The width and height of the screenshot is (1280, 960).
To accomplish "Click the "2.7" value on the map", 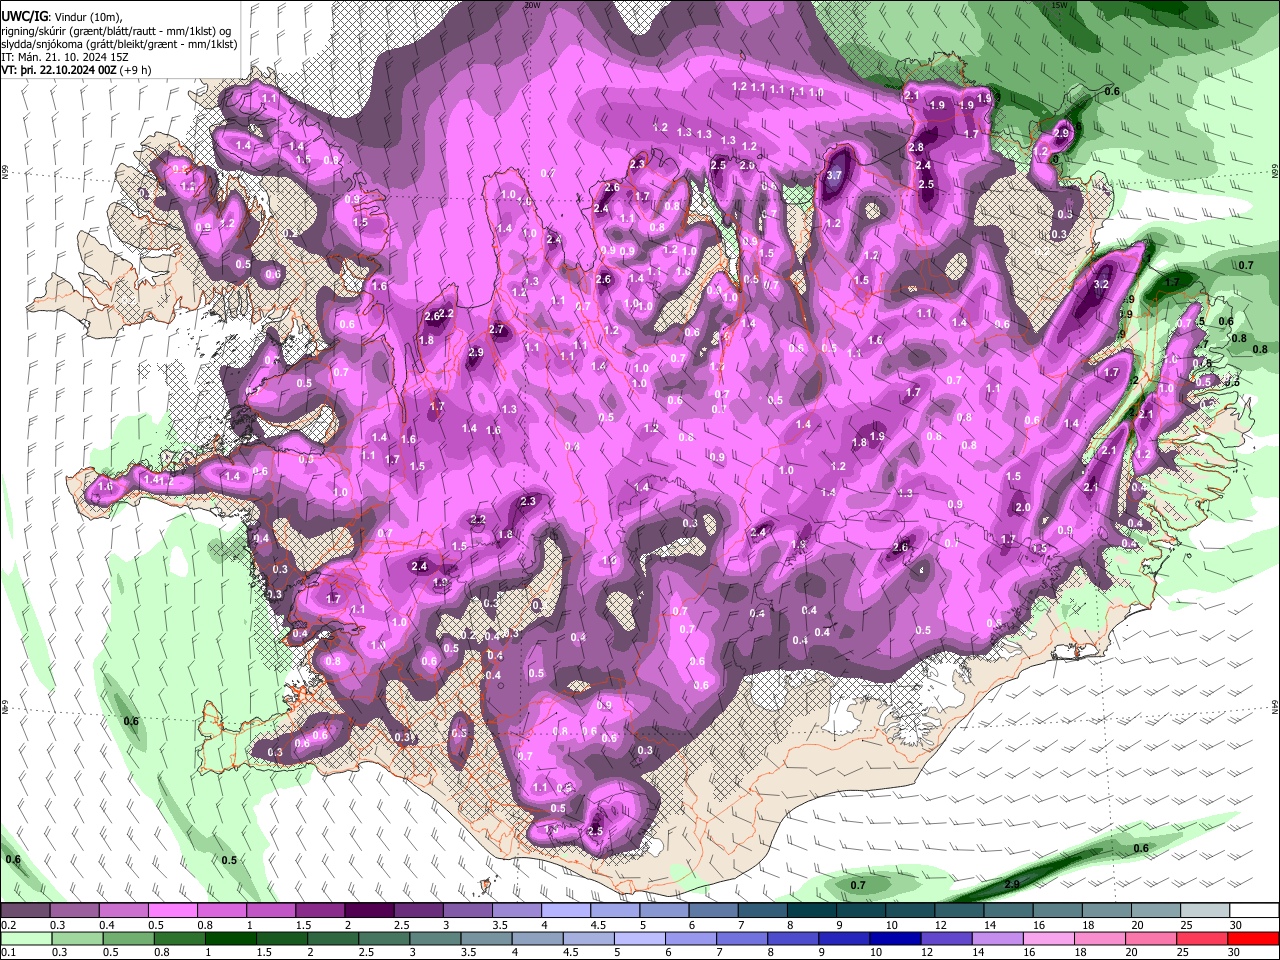I will 497,330.
